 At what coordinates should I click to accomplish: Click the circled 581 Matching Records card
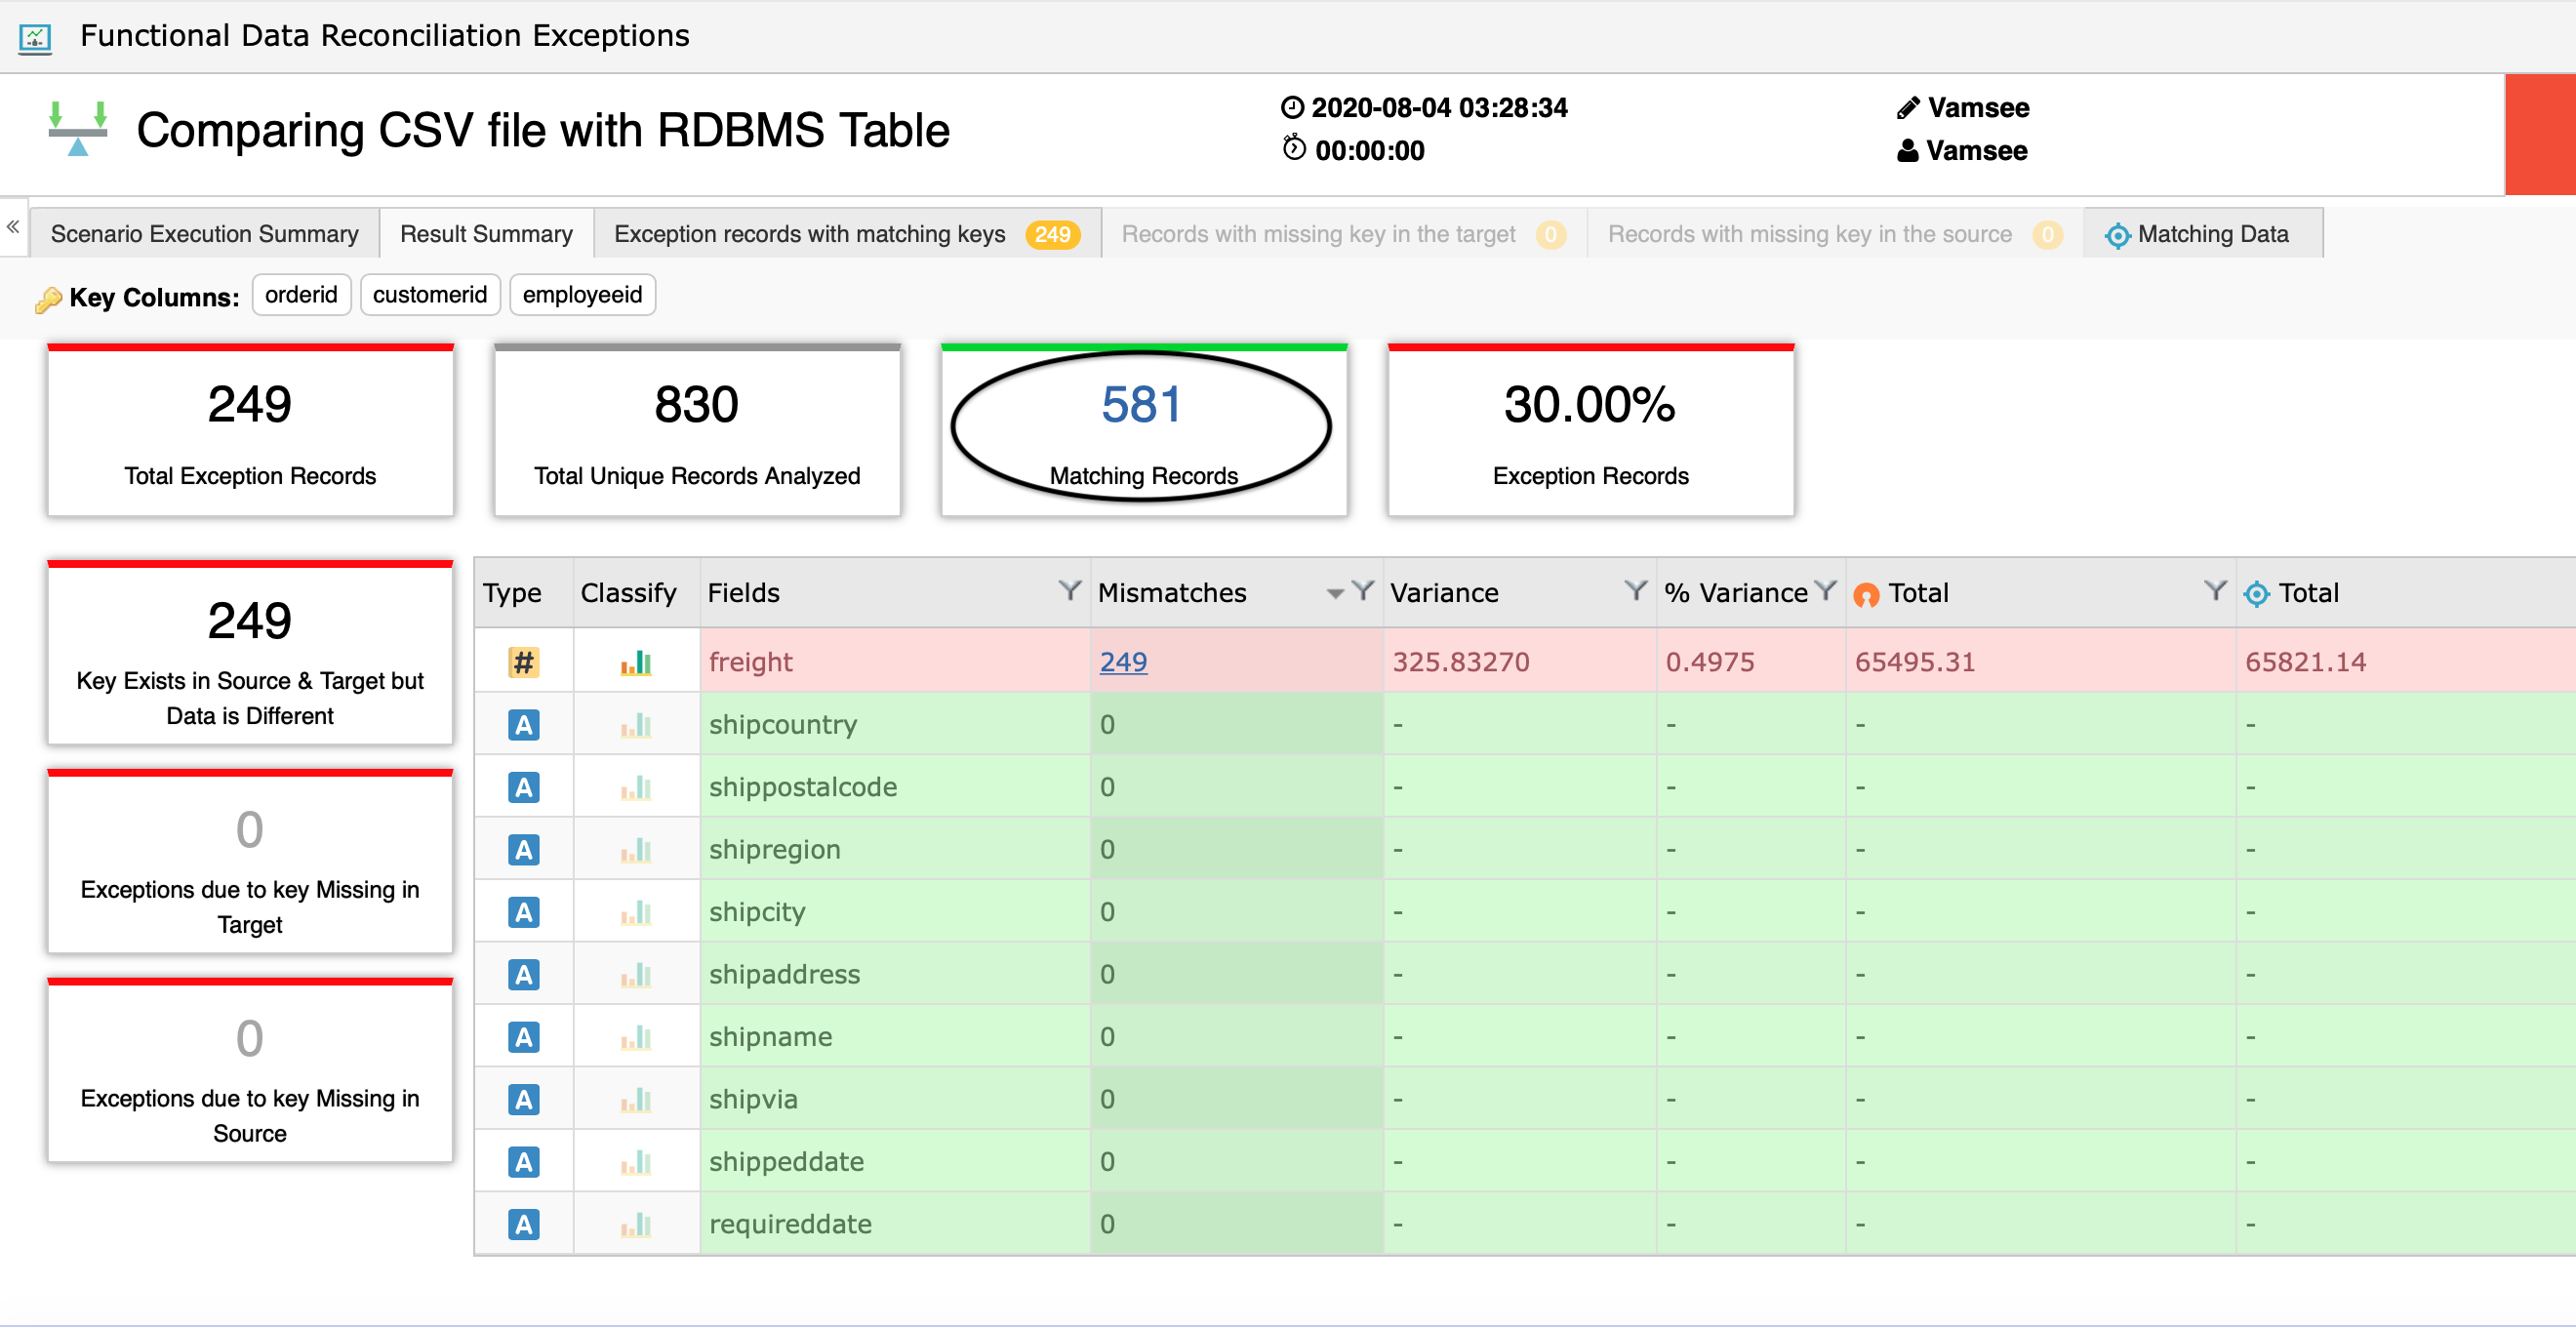[1143, 428]
